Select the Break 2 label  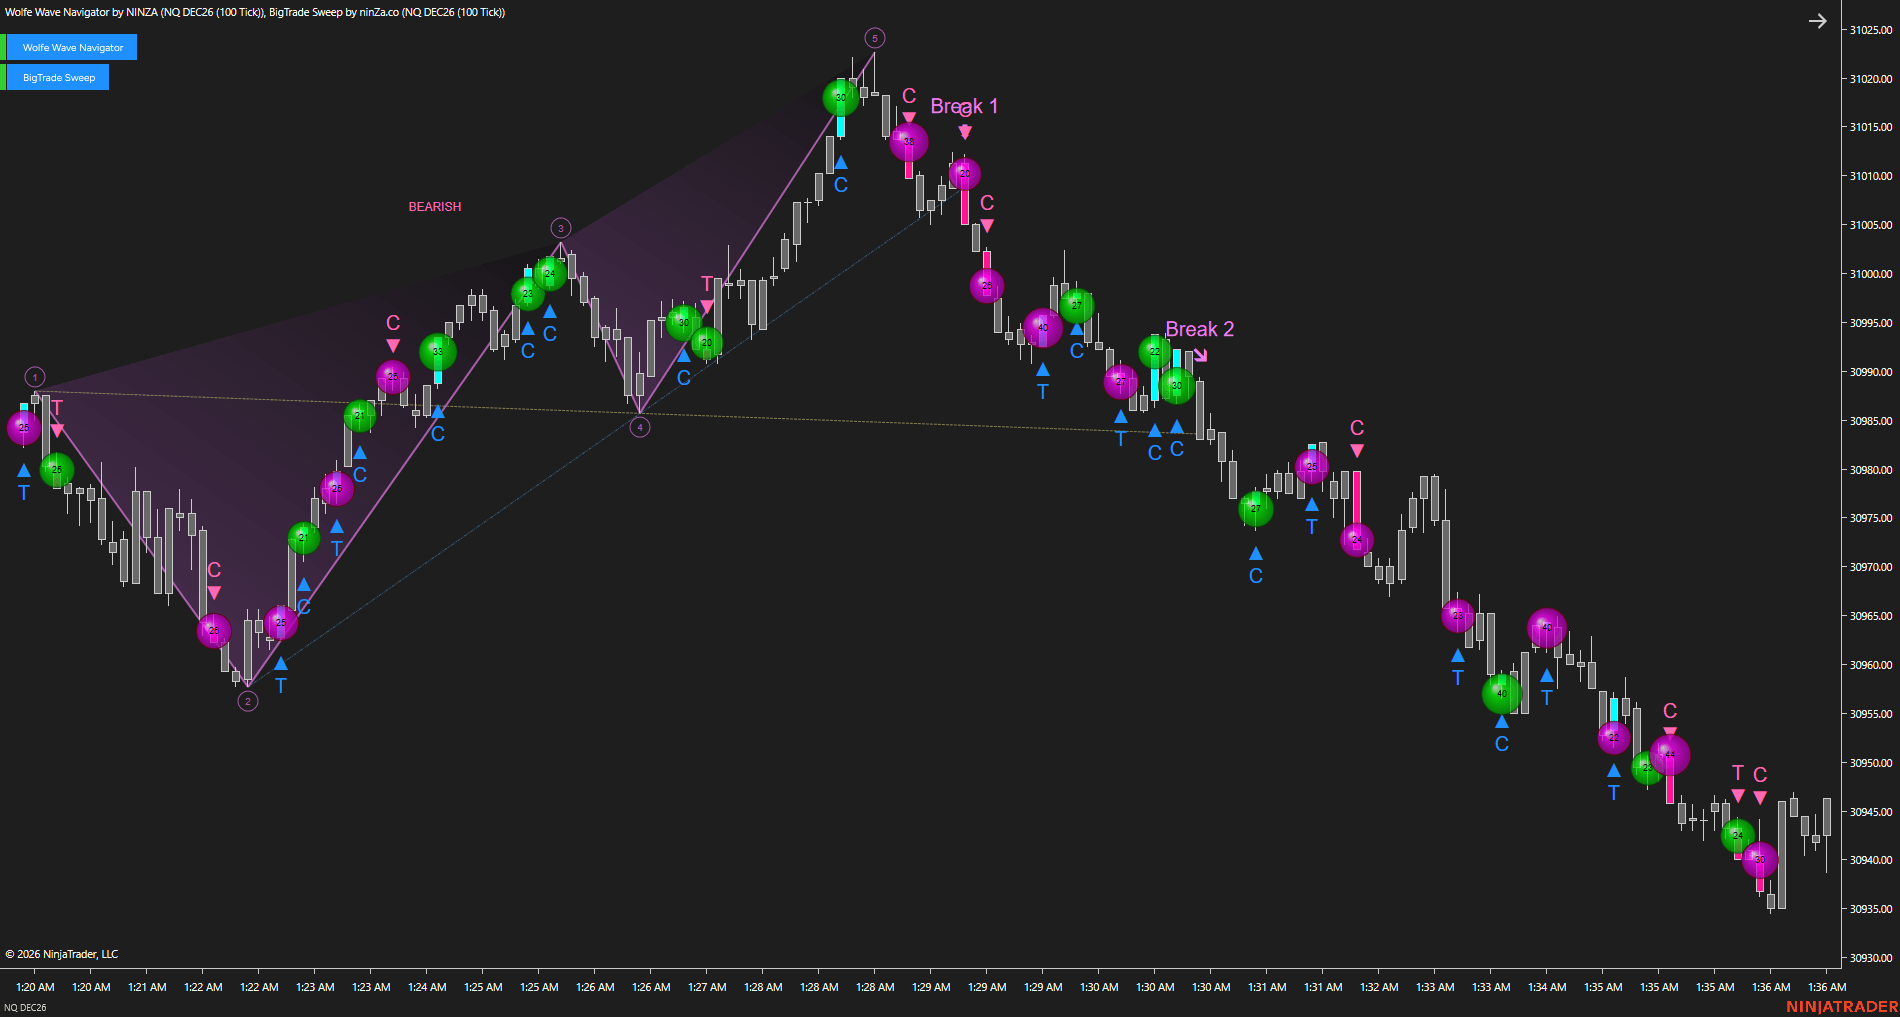1199,329
